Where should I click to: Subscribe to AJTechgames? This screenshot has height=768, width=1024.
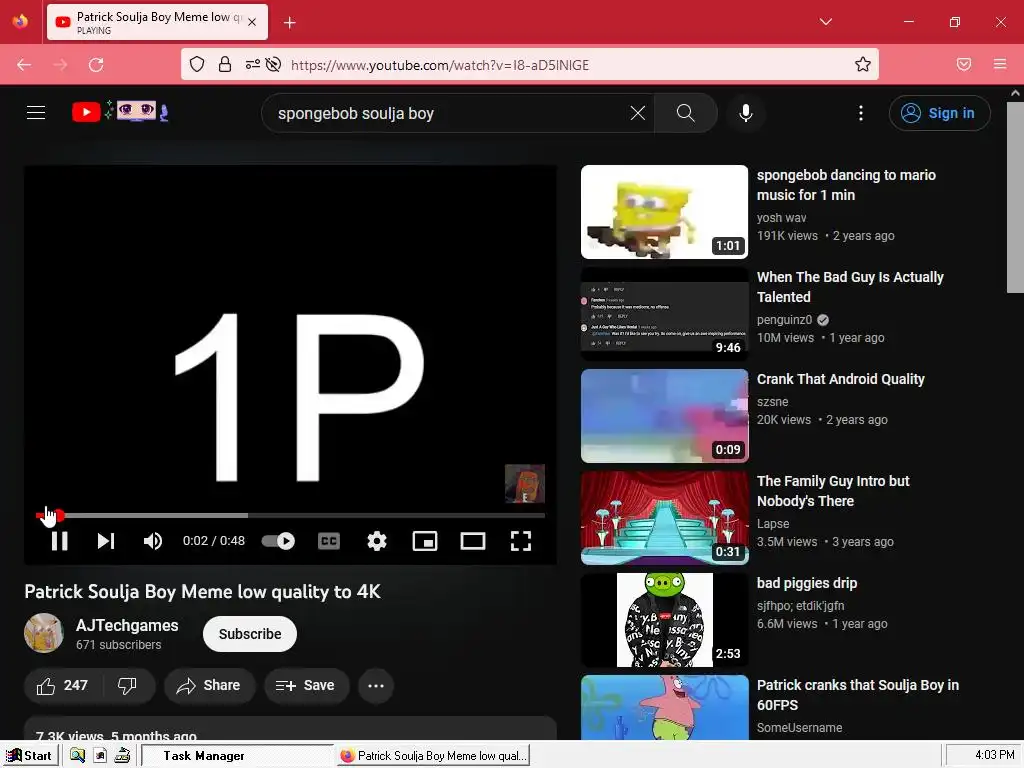pos(250,634)
